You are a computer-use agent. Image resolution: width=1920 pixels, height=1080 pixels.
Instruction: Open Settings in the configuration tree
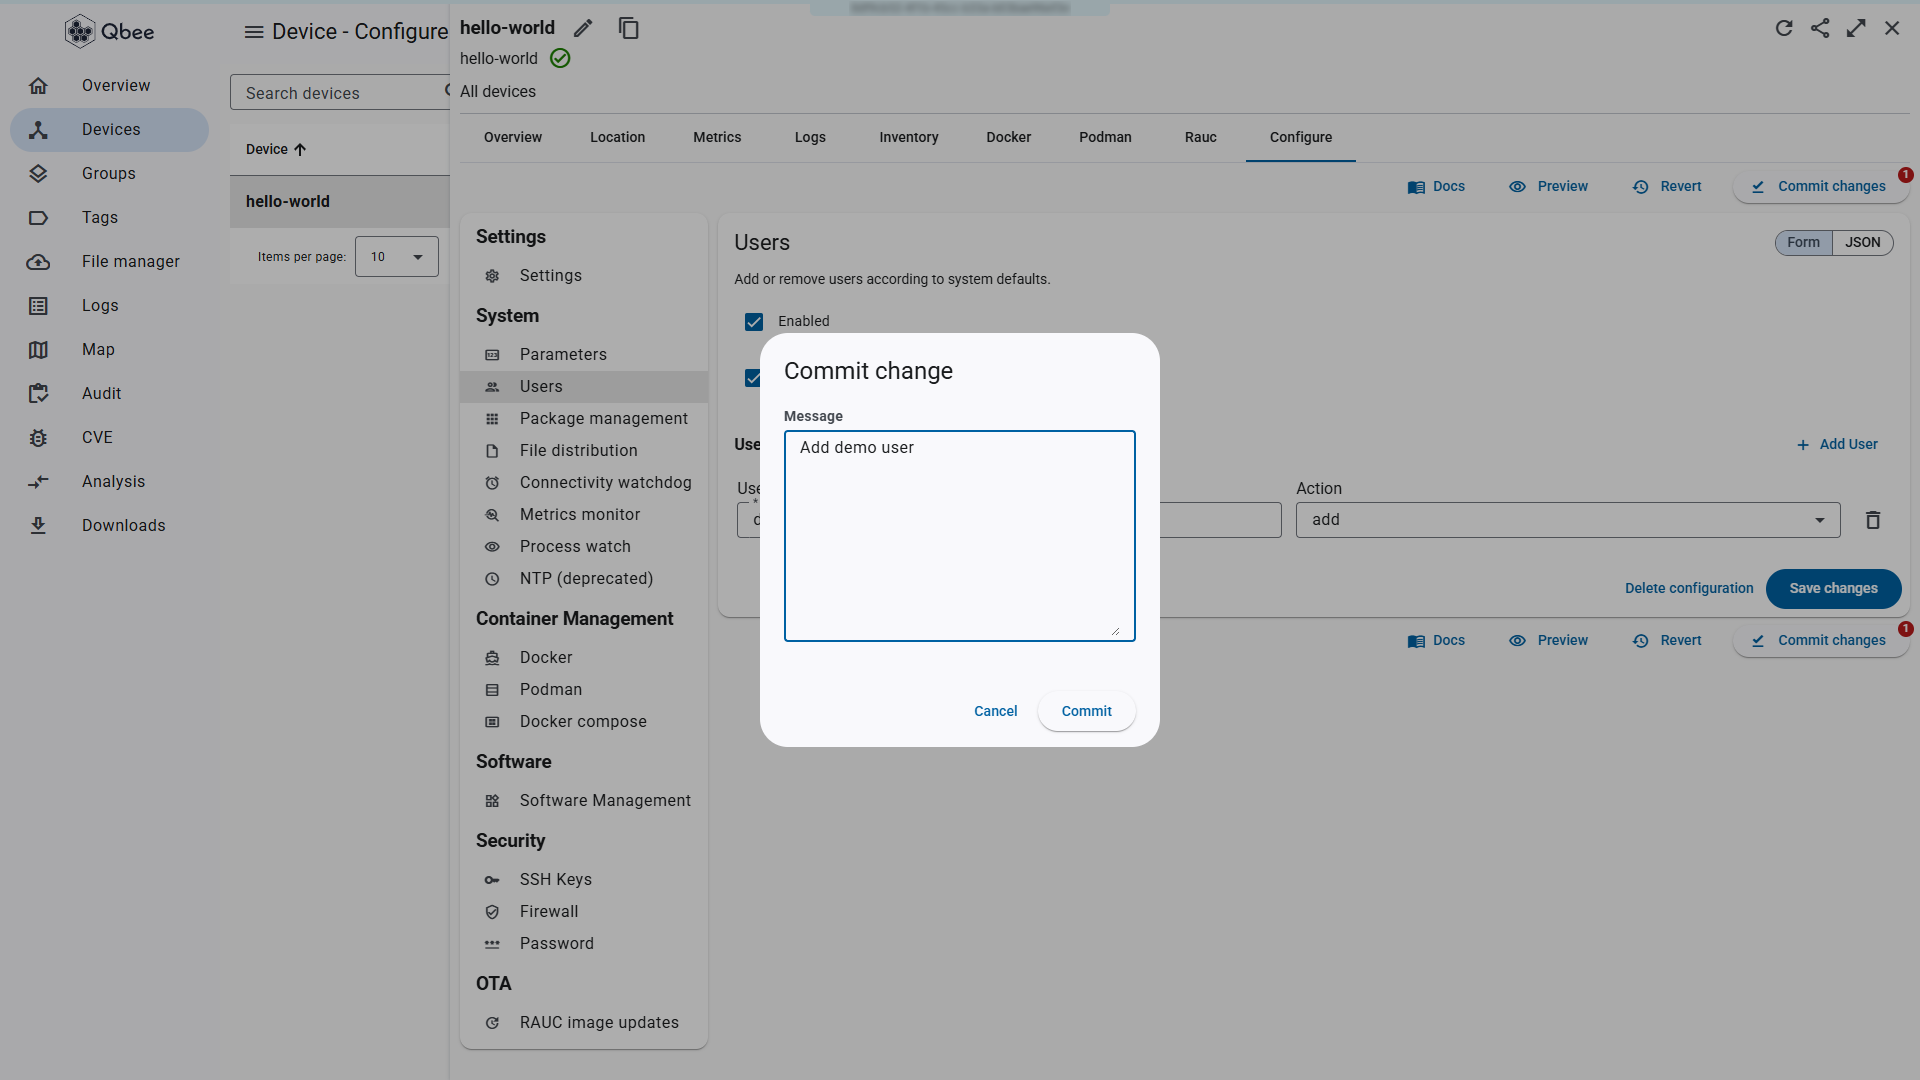(584, 276)
